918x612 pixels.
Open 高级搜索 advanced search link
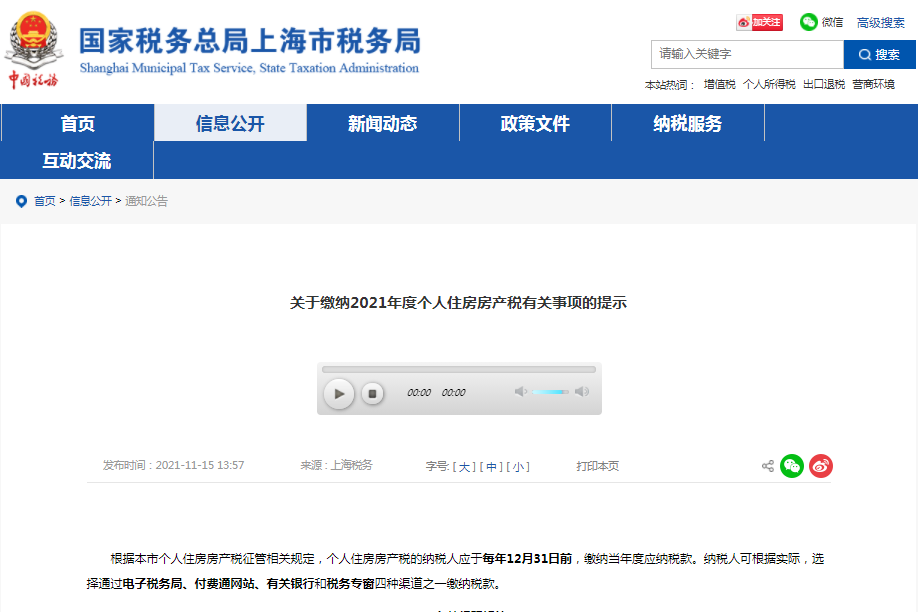tap(881, 23)
